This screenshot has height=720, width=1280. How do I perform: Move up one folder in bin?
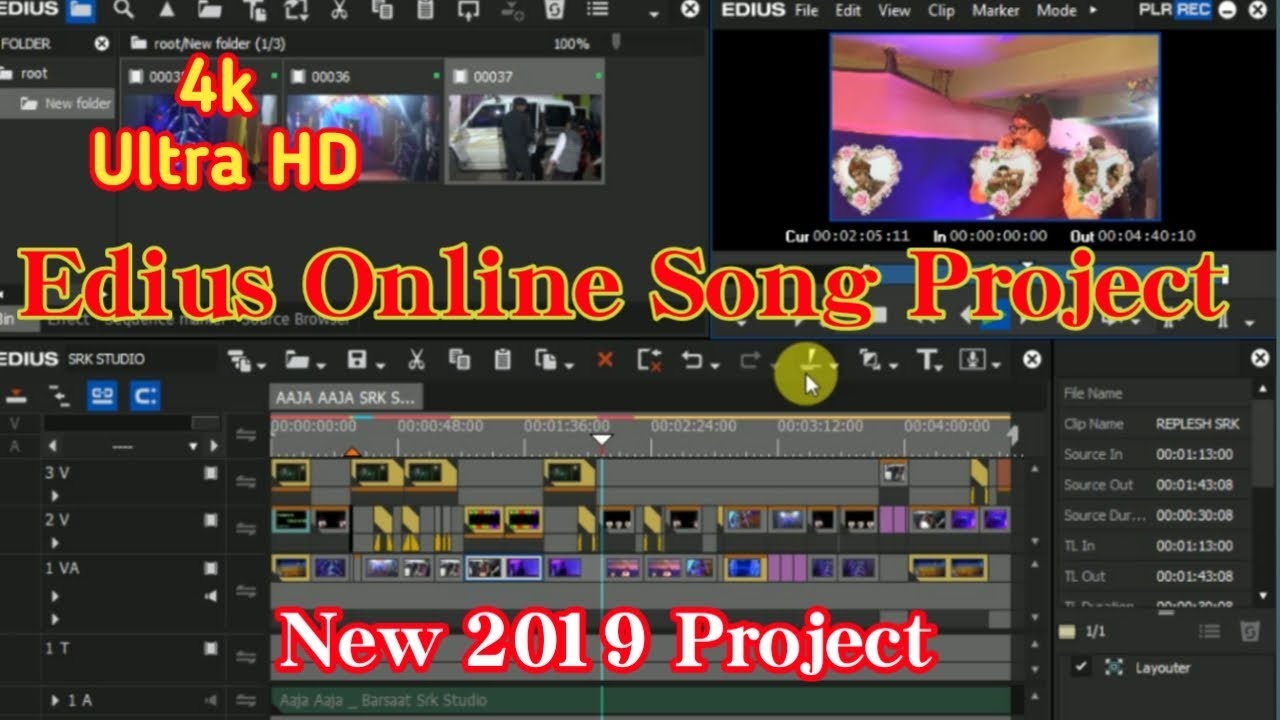coord(166,11)
